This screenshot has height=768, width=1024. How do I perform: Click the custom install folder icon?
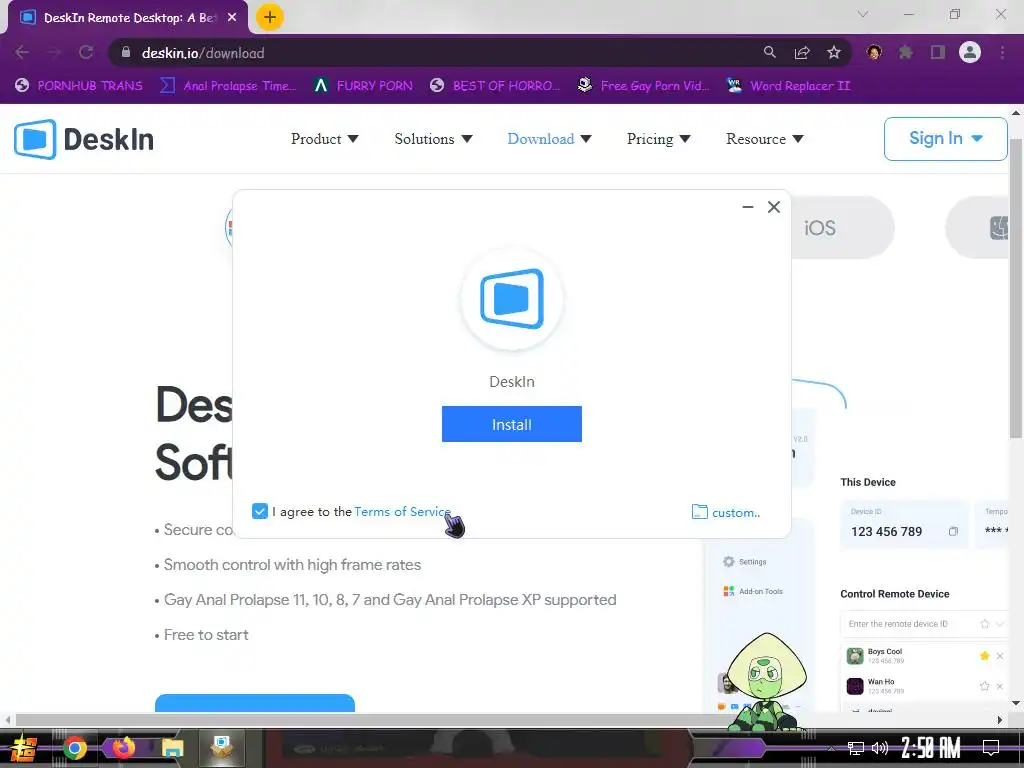tap(699, 512)
